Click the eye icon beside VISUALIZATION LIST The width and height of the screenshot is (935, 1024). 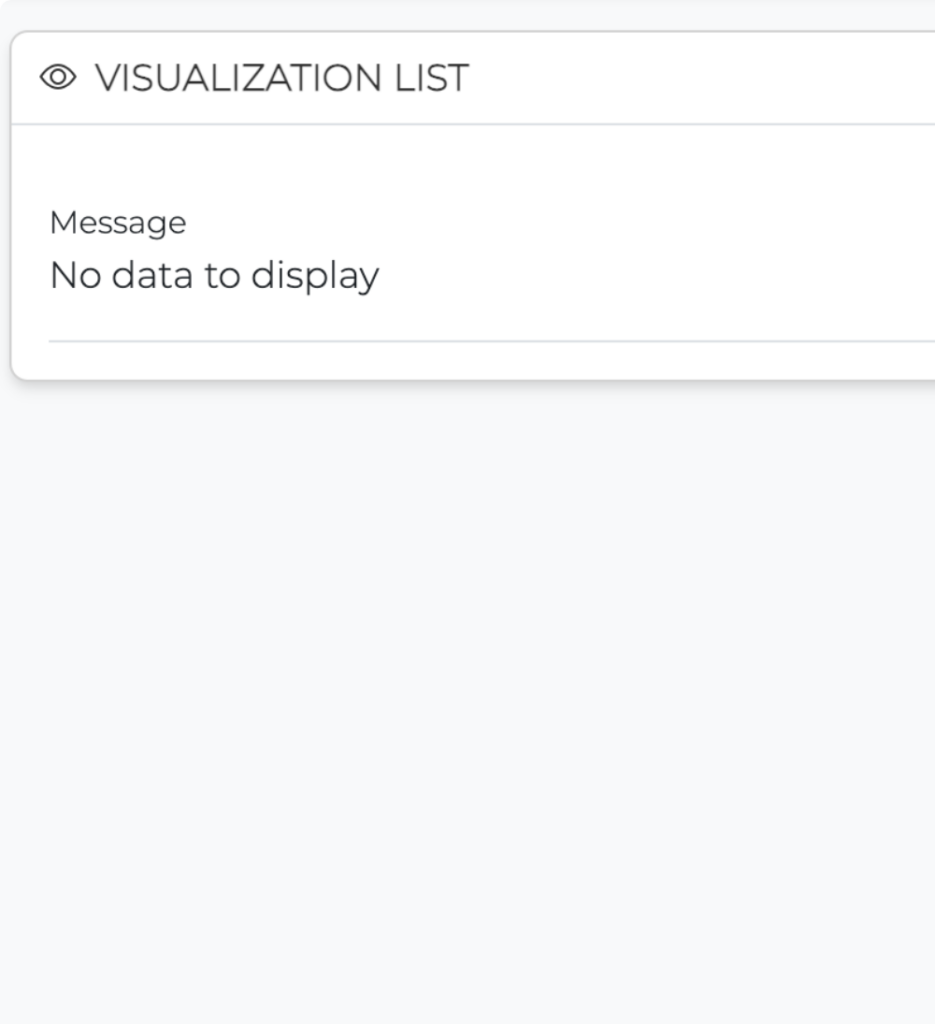click(58, 78)
